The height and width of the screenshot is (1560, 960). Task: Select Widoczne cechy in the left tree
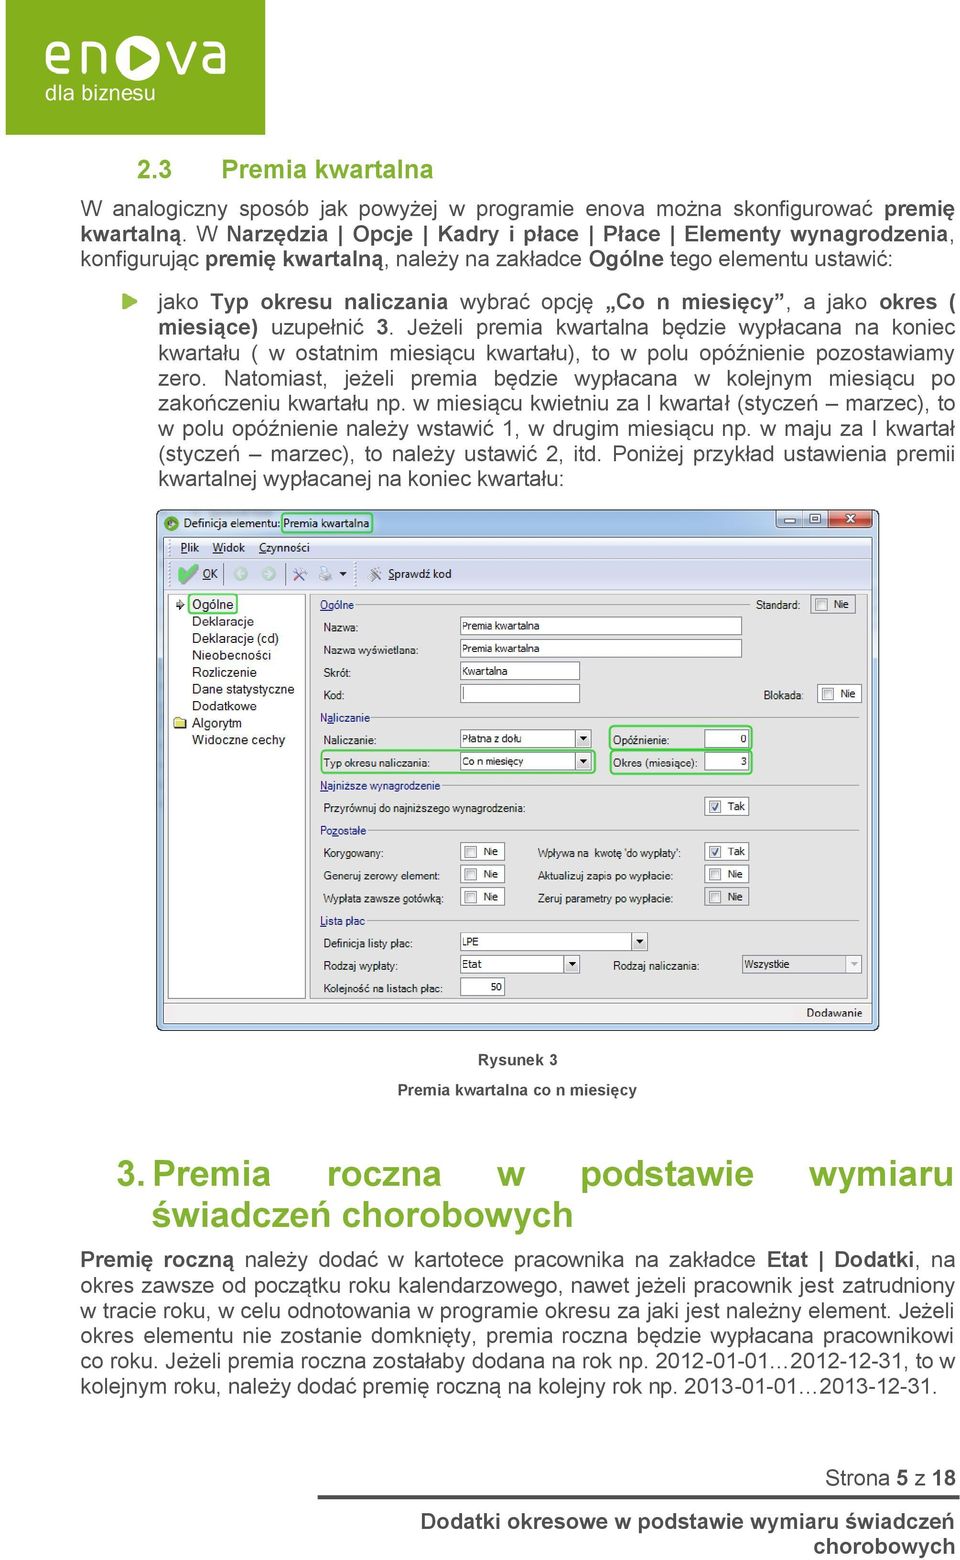(238, 740)
